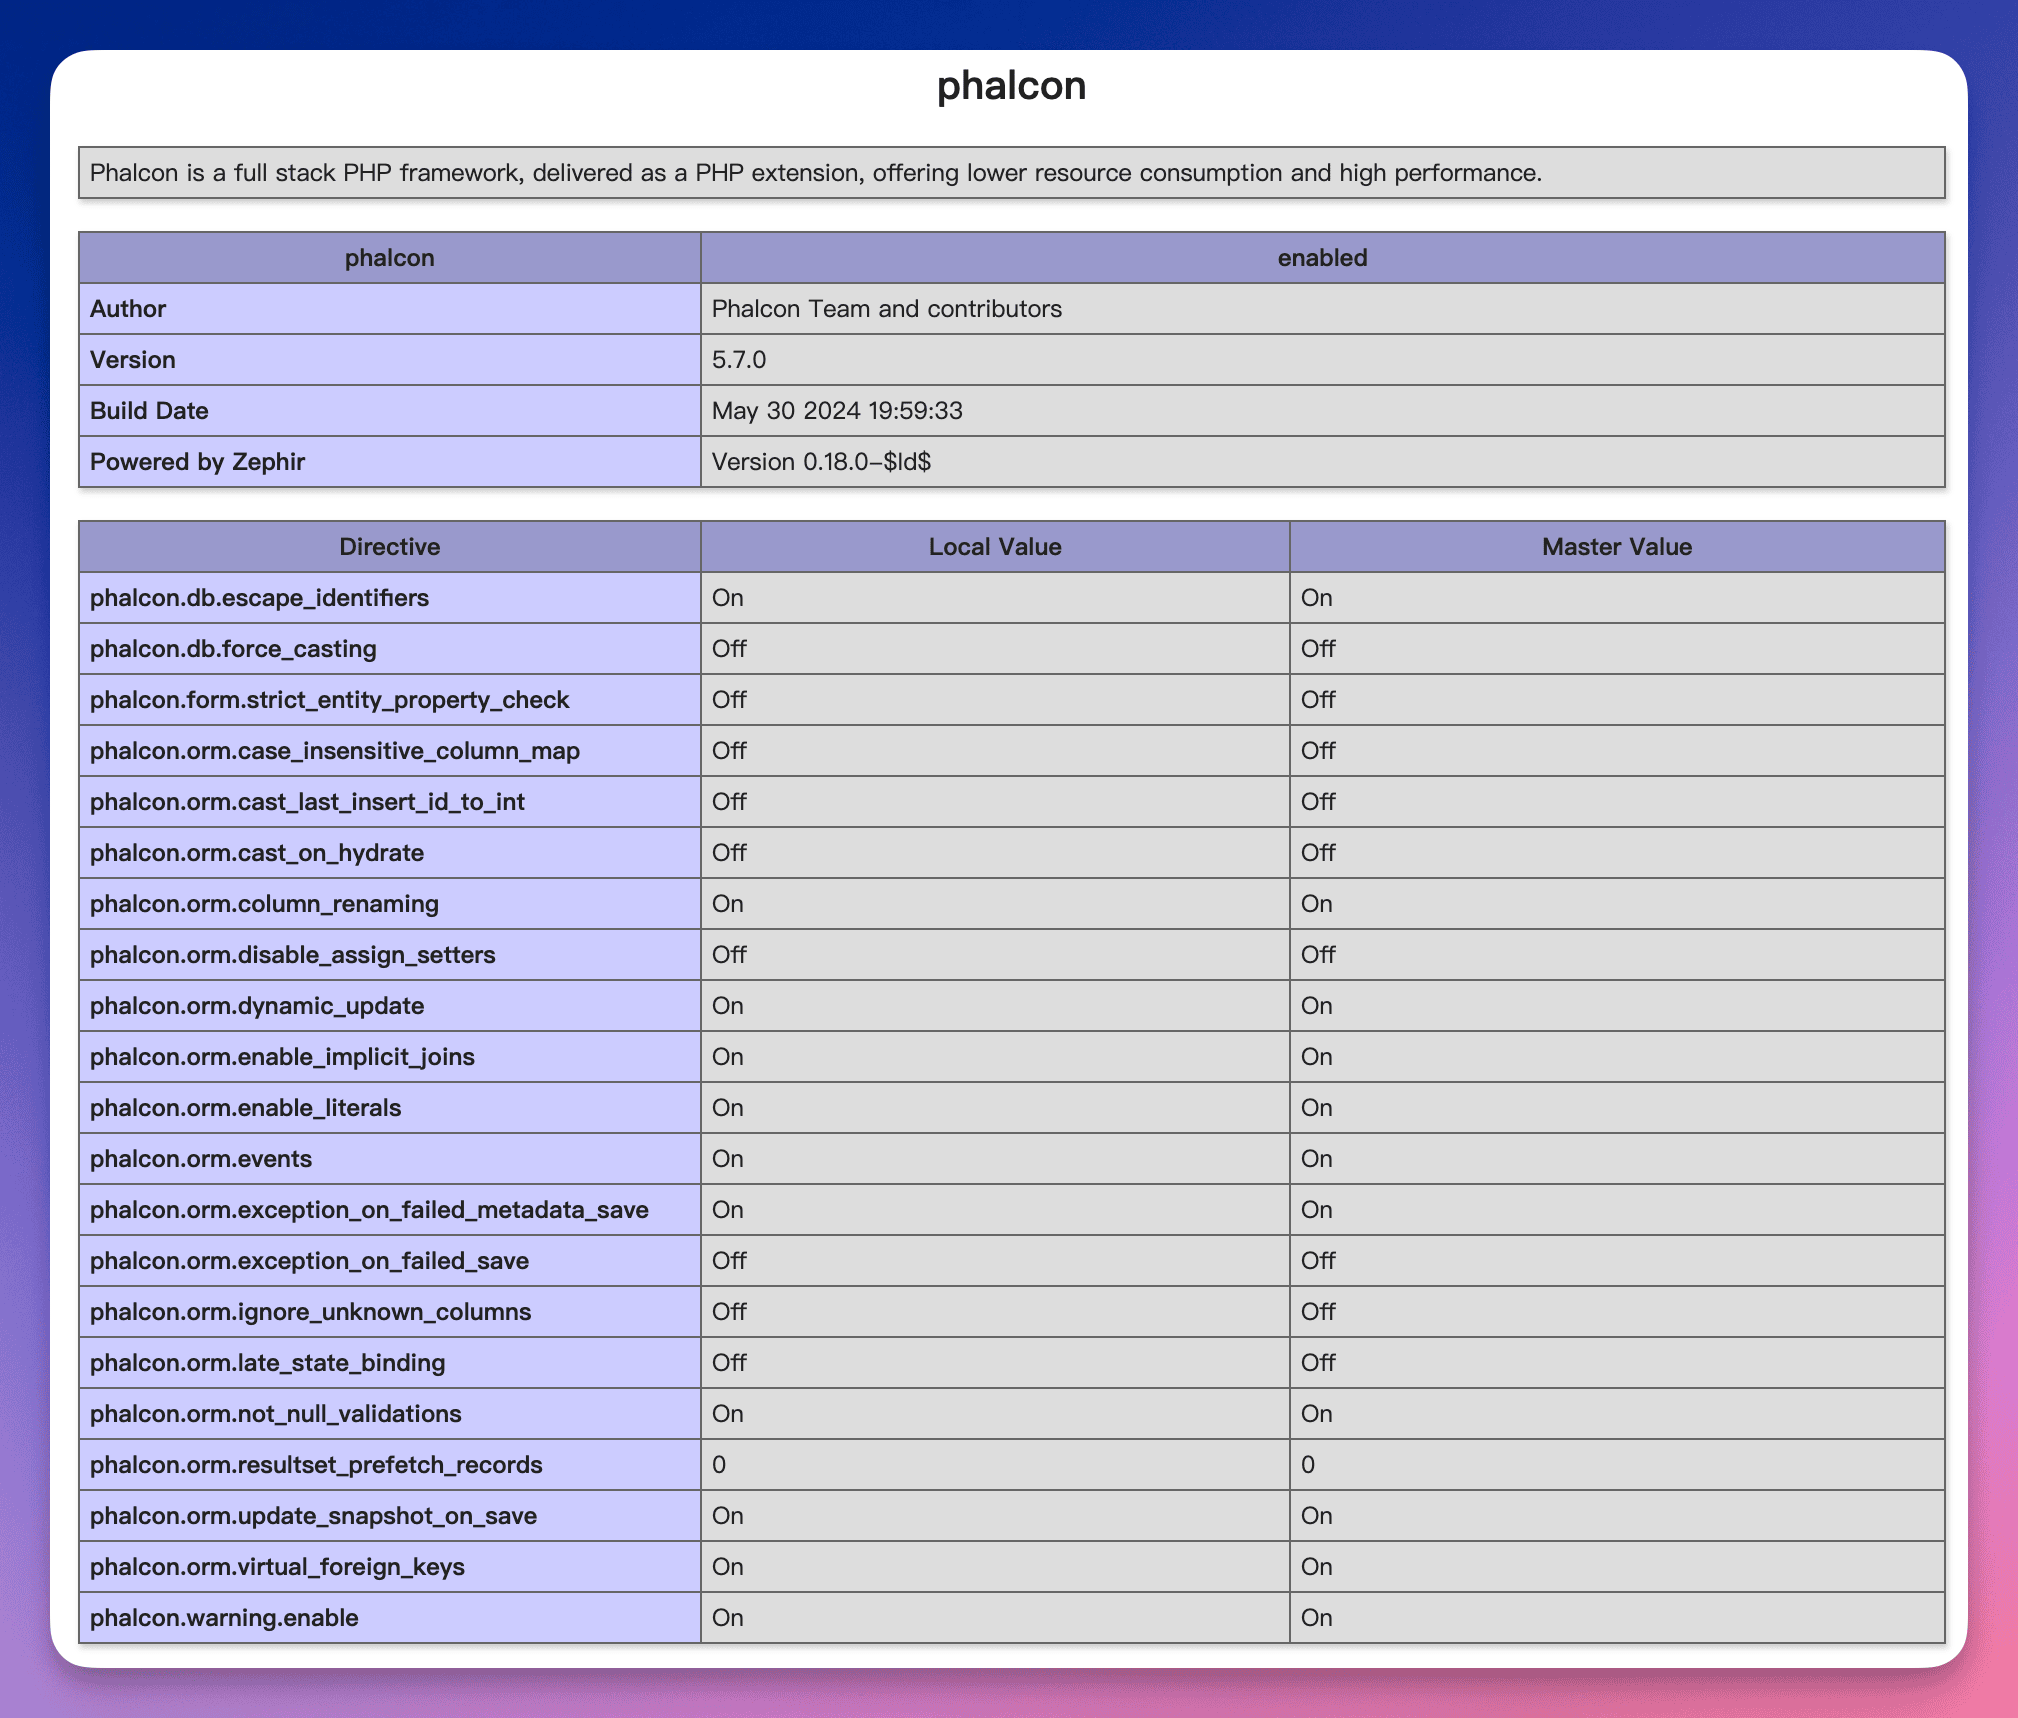The width and height of the screenshot is (2018, 1718).
Task: Select phalcon.orm.cast_last_insert_id_to_int directive
Action: [x=307, y=802]
